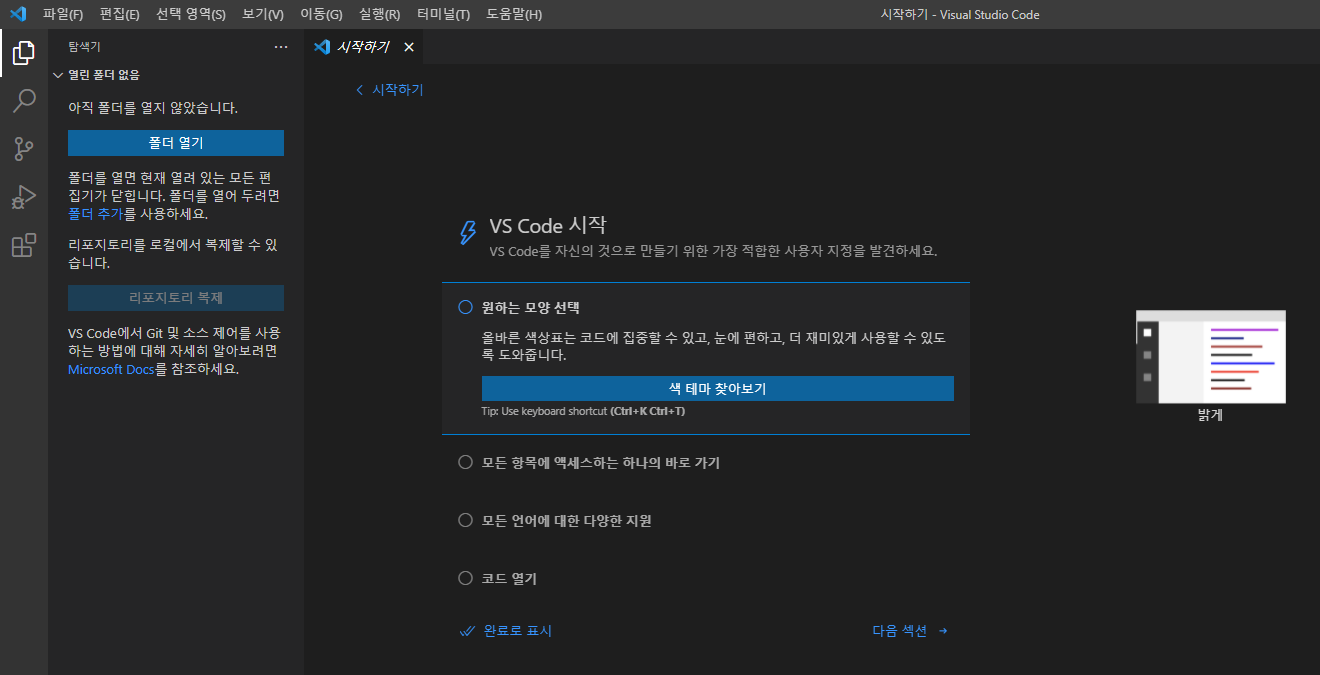Open the 파일(F) menu
The width and height of the screenshot is (1320, 675).
point(63,14)
